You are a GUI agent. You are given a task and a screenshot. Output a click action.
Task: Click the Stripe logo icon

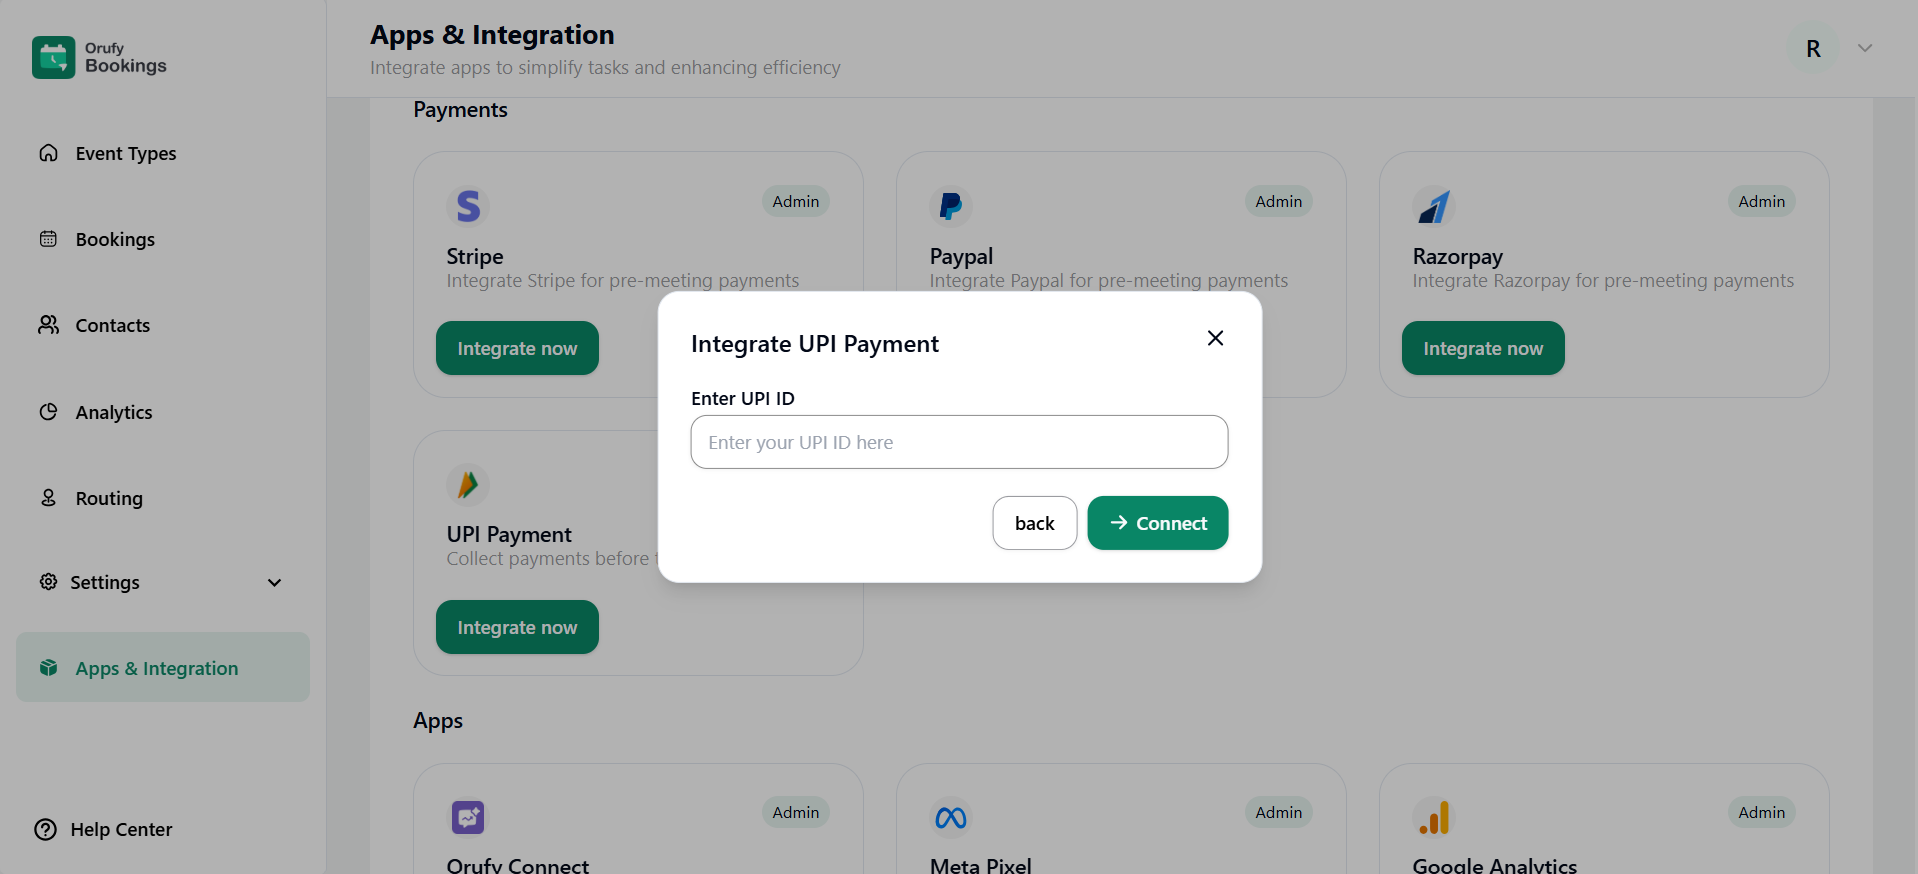[467, 206]
